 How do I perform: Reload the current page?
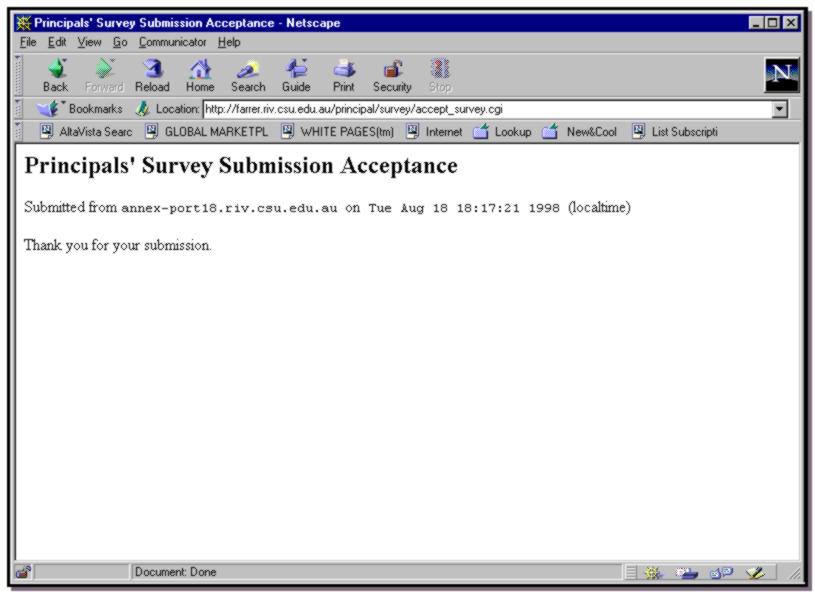pyautogui.click(x=152, y=76)
